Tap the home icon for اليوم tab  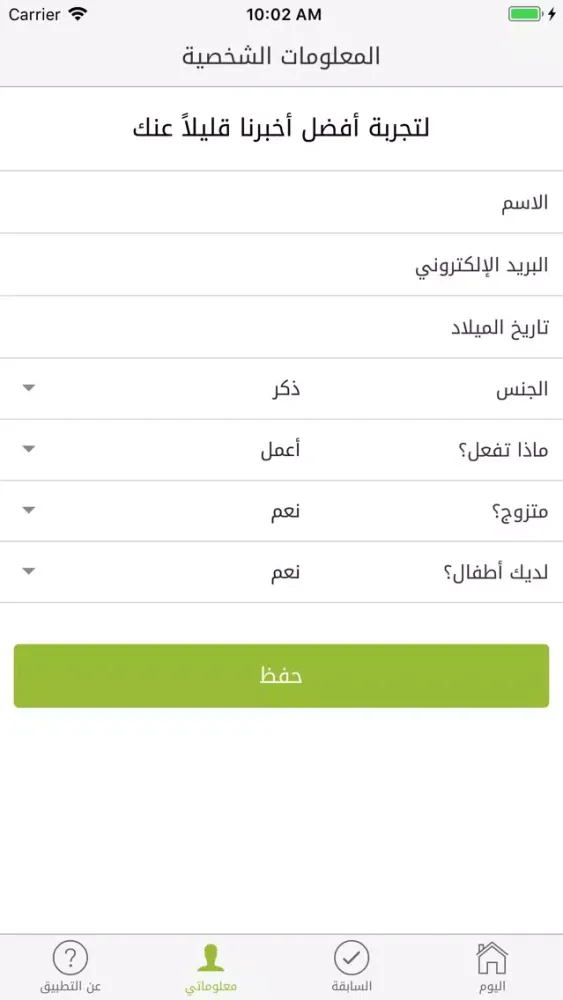pyautogui.click(x=492, y=957)
